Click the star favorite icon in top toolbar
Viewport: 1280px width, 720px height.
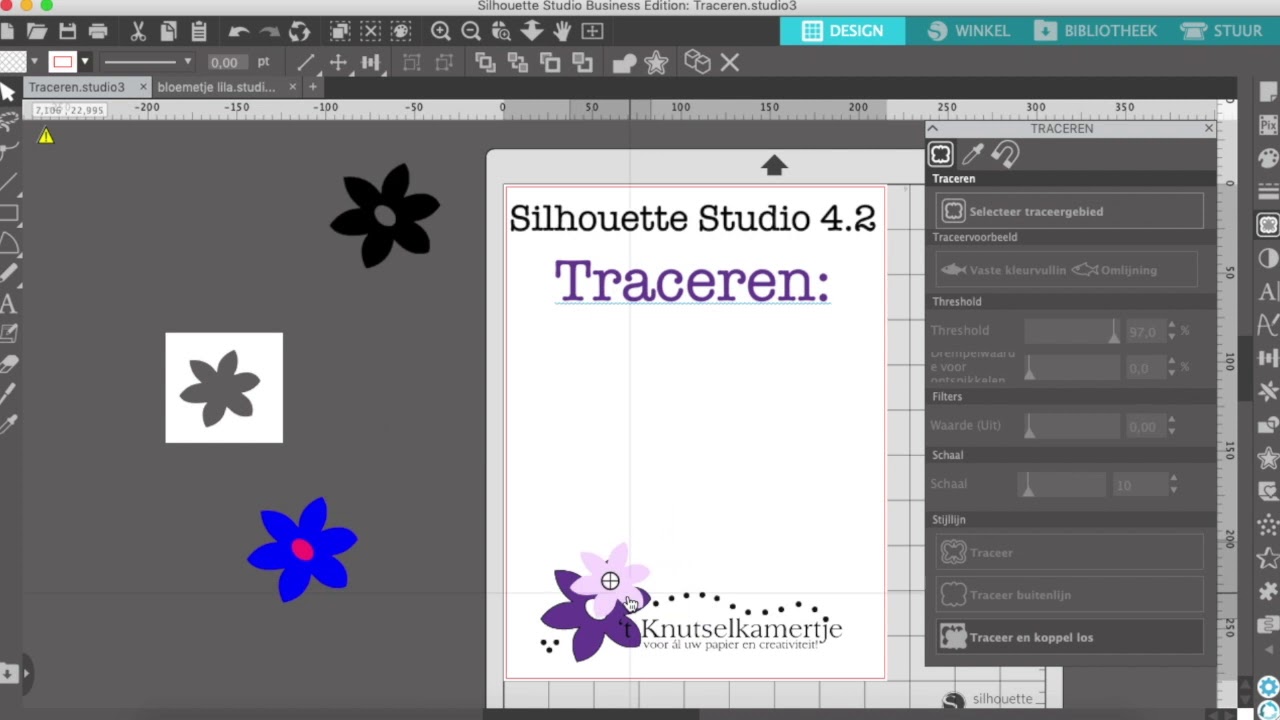tap(656, 63)
